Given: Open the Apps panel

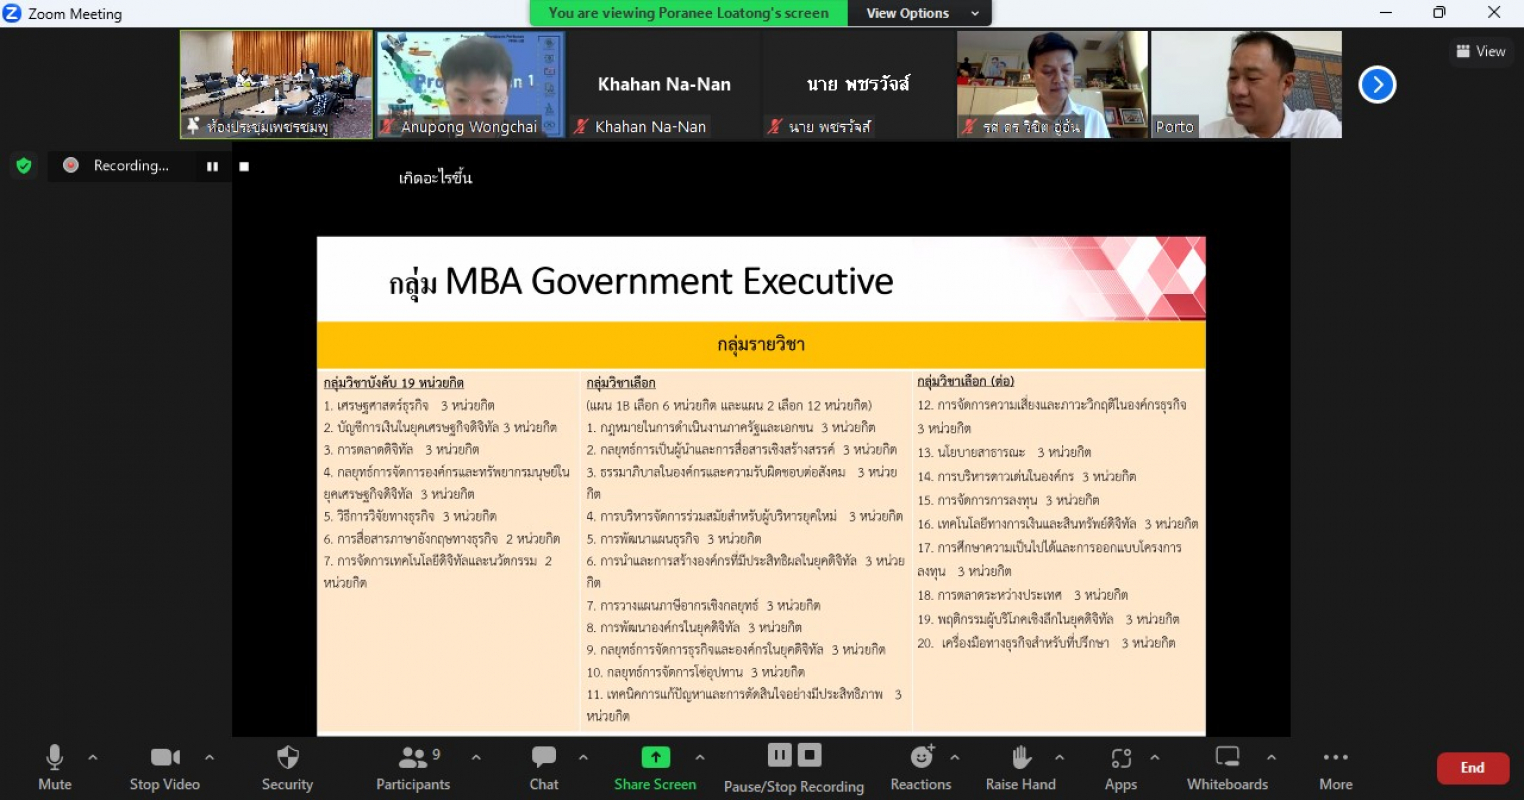Looking at the screenshot, I should pos(1121,768).
